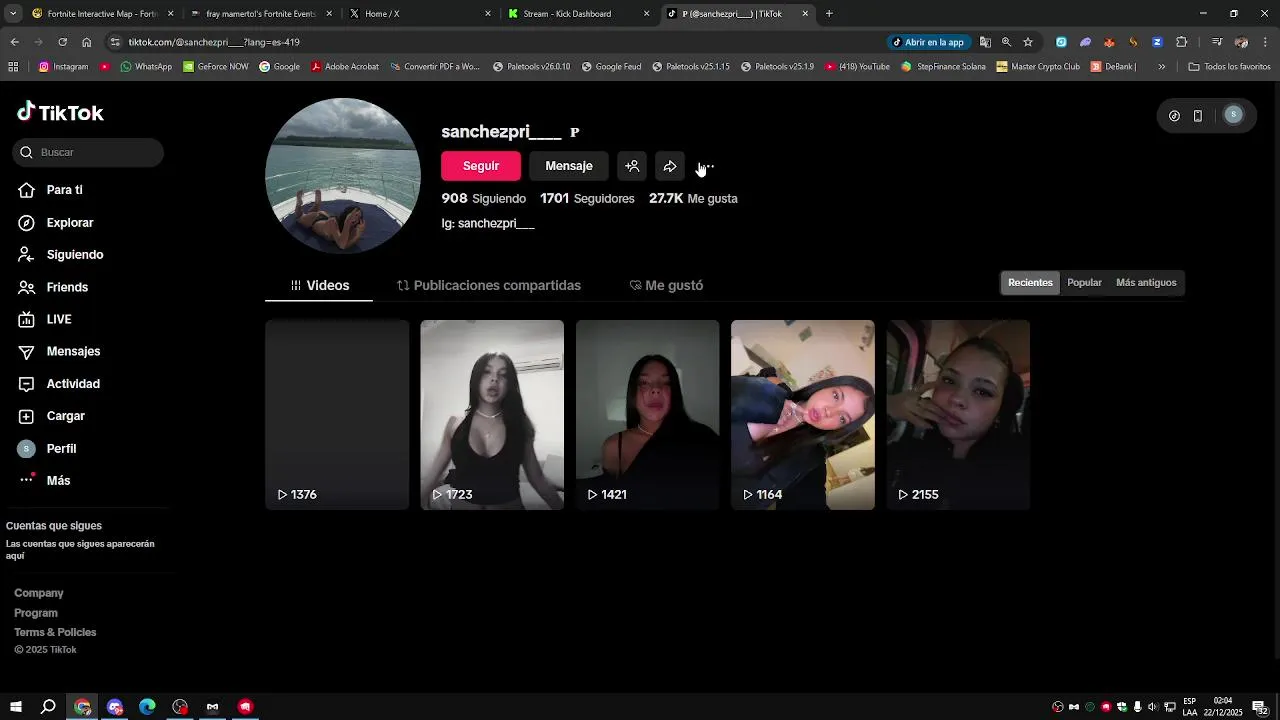Open the Friends section

point(67,287)
